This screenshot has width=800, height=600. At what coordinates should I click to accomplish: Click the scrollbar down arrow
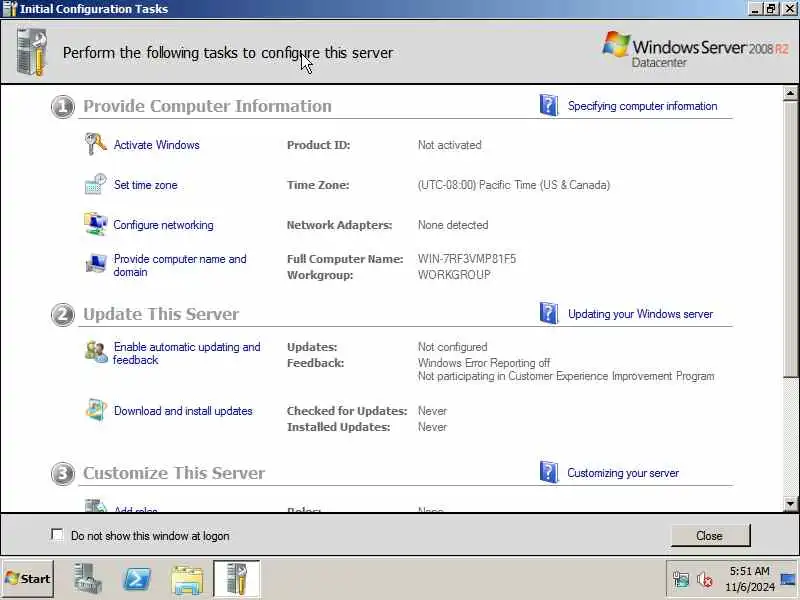790,504
